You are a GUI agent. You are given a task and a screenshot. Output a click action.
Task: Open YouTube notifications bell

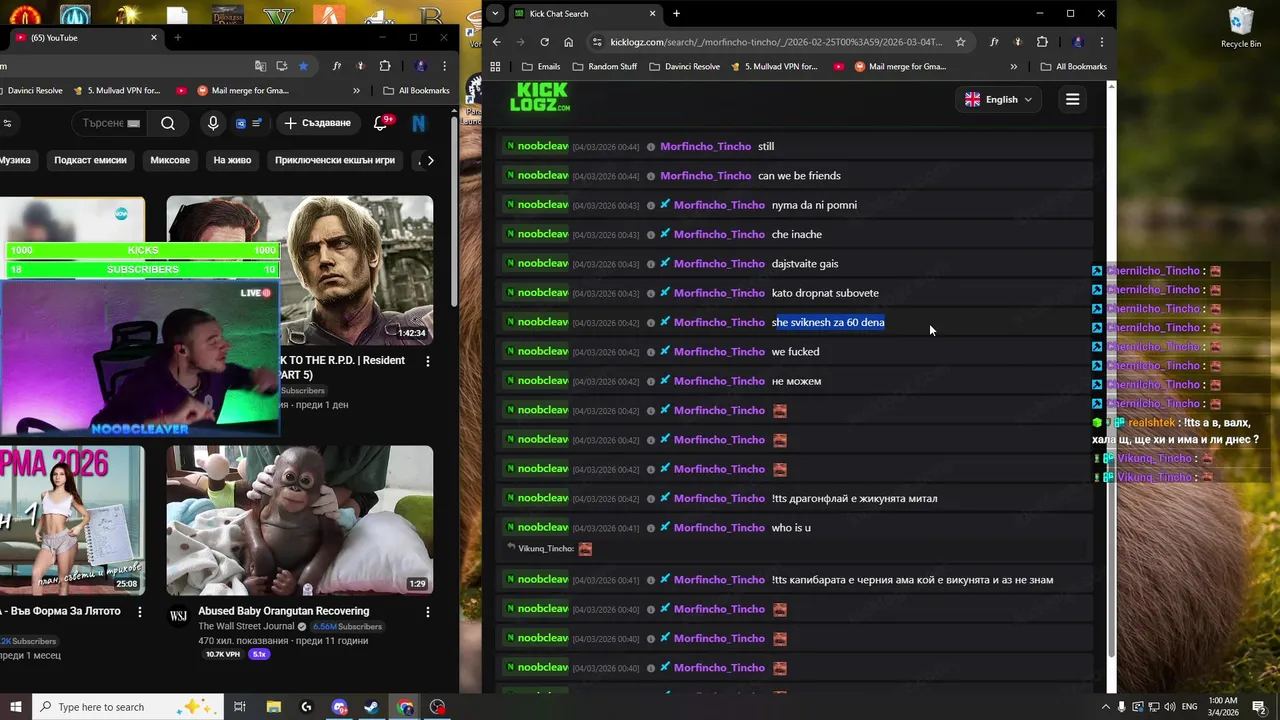pos(380,123)
